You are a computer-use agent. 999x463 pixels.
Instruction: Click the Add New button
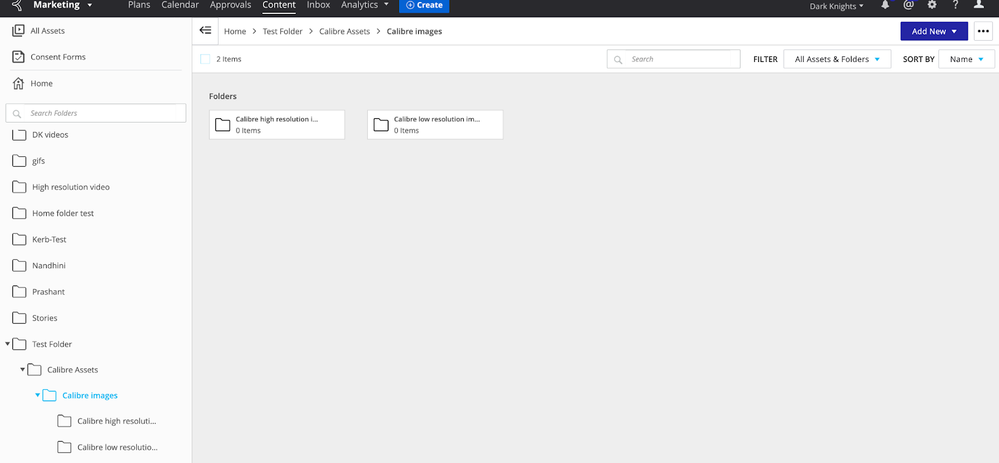click(x=934, y=31)
